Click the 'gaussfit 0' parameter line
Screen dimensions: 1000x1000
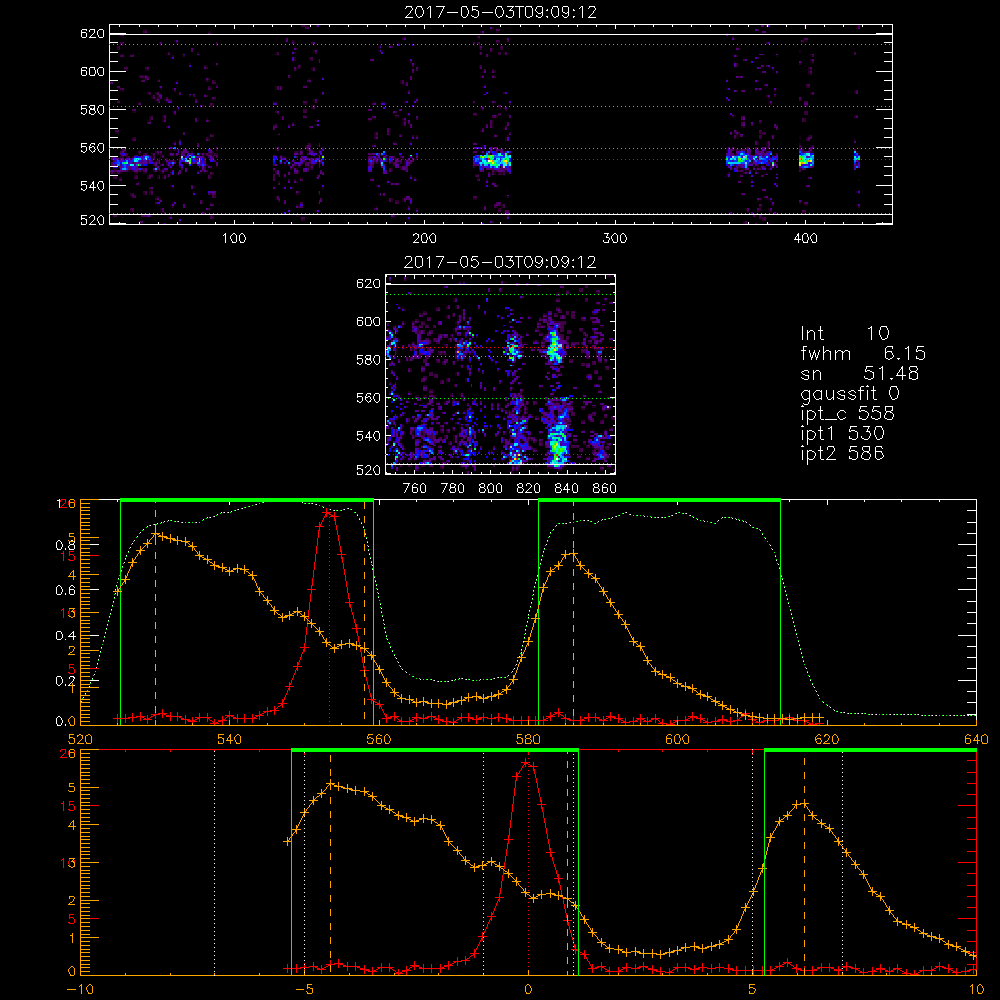tap(850, 394)
